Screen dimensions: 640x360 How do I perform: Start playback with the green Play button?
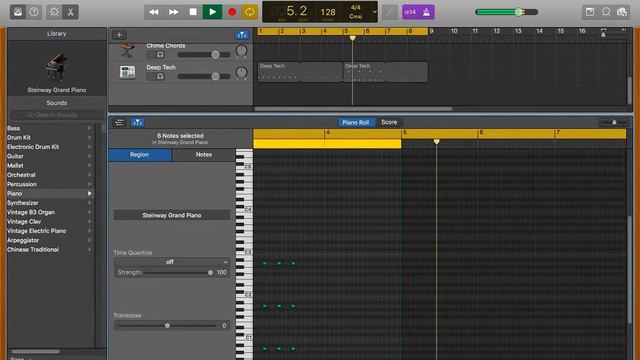(x=212, y=12)
